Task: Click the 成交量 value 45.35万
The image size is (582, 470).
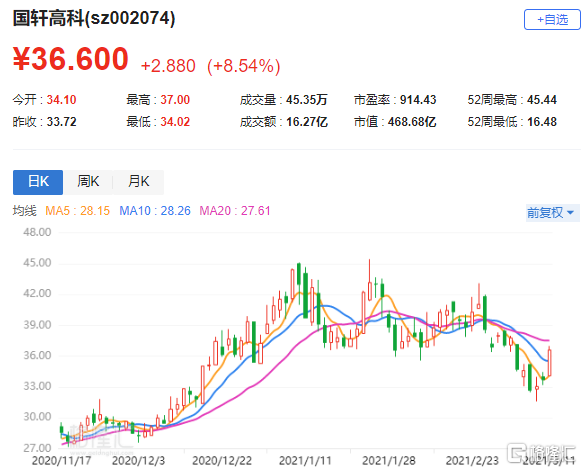Action: (307, 99)
